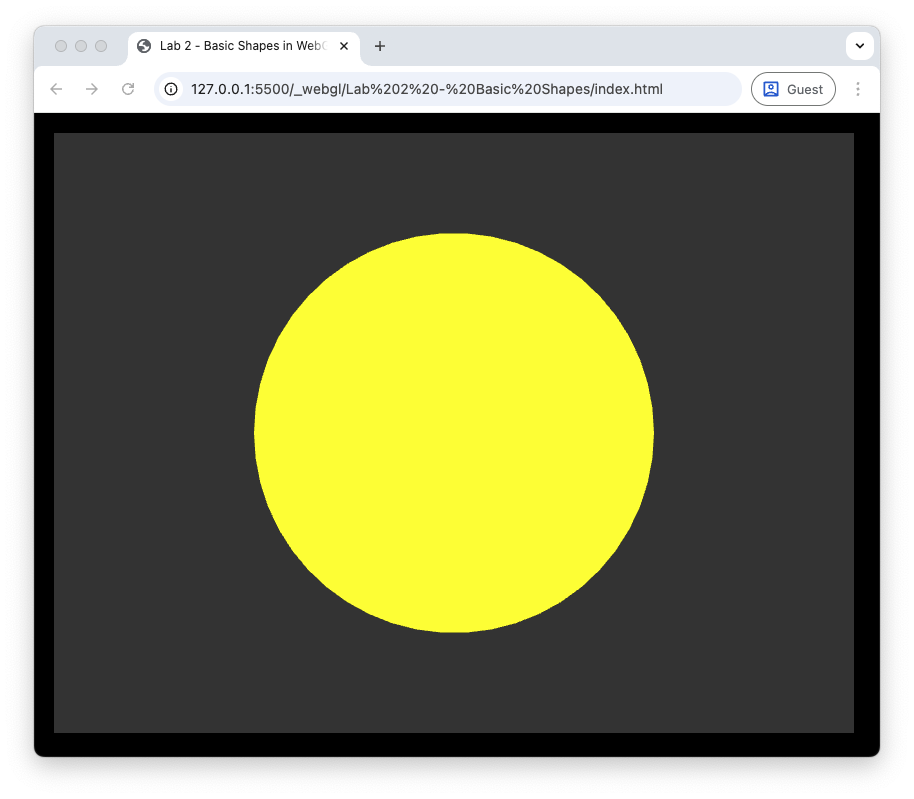Click dark gray canvas left of the circle
914x799 pixels.
pyautogui.click(x=150, y=433)
